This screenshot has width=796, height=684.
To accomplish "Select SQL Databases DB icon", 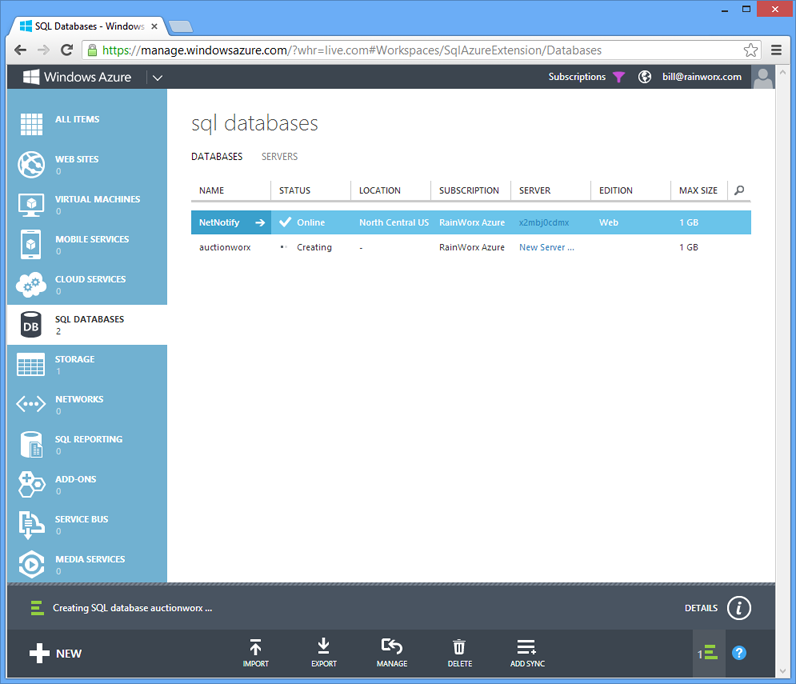I will 31,324.
